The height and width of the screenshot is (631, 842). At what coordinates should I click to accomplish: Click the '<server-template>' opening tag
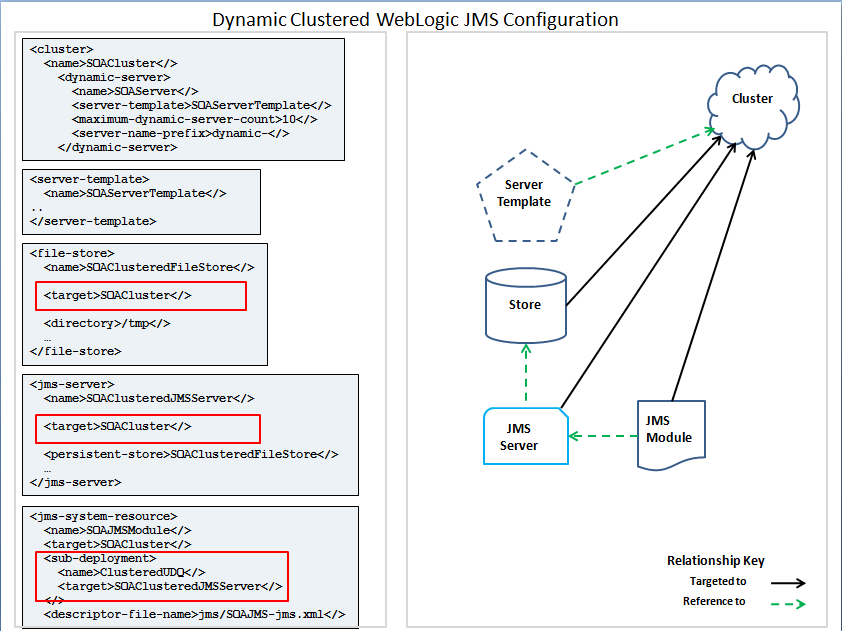[x=89, y=179]
